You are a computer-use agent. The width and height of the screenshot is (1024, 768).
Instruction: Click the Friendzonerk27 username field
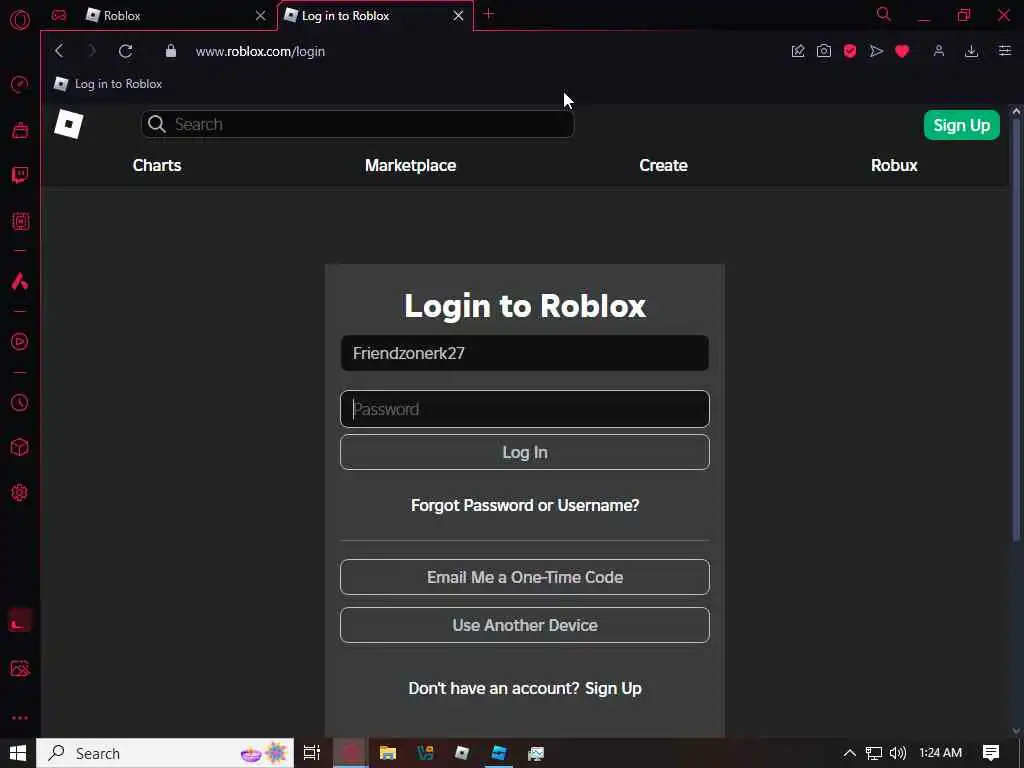524,353
